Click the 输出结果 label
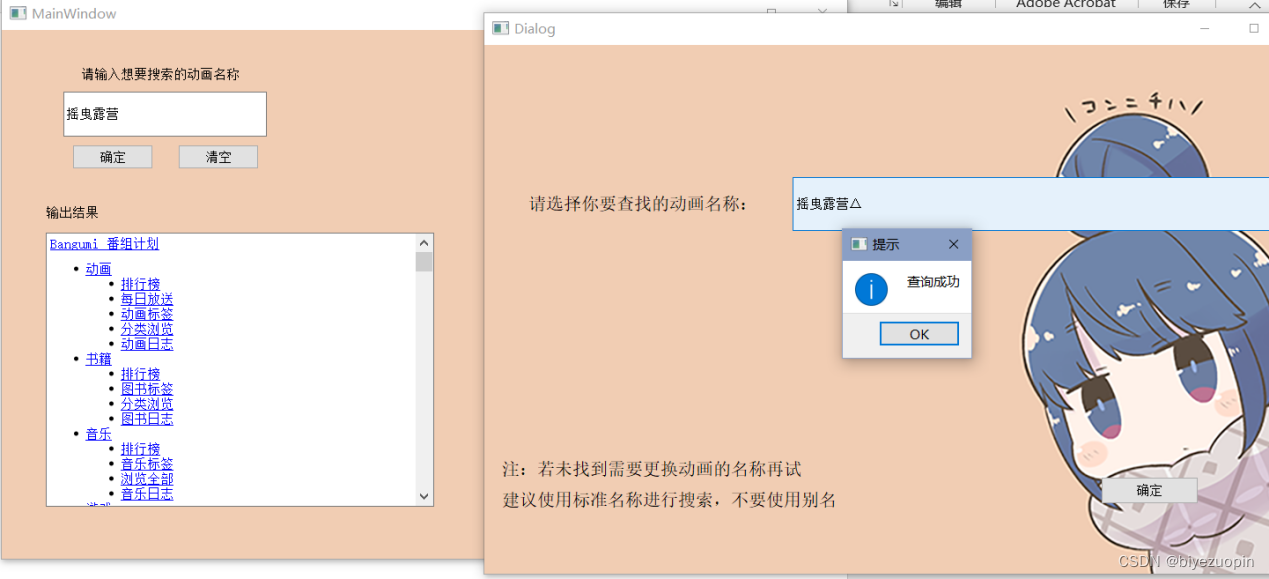1269x579 pixels. pyautogui.click(x=72, y=212)
